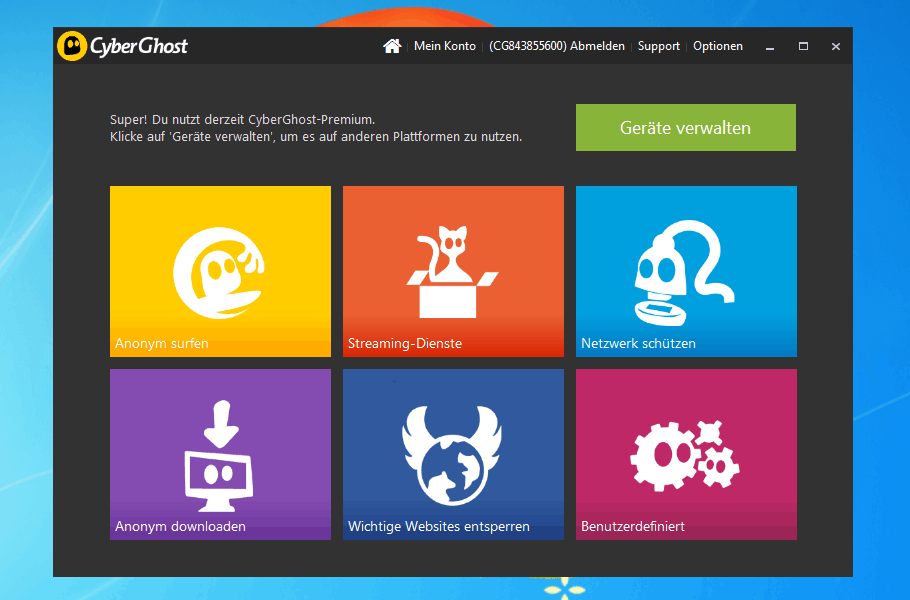Select the Benutzerdefiniert gears tile
Image resolution: width=910 pixels, height=600 pixels.
click(x=686, y=454)
